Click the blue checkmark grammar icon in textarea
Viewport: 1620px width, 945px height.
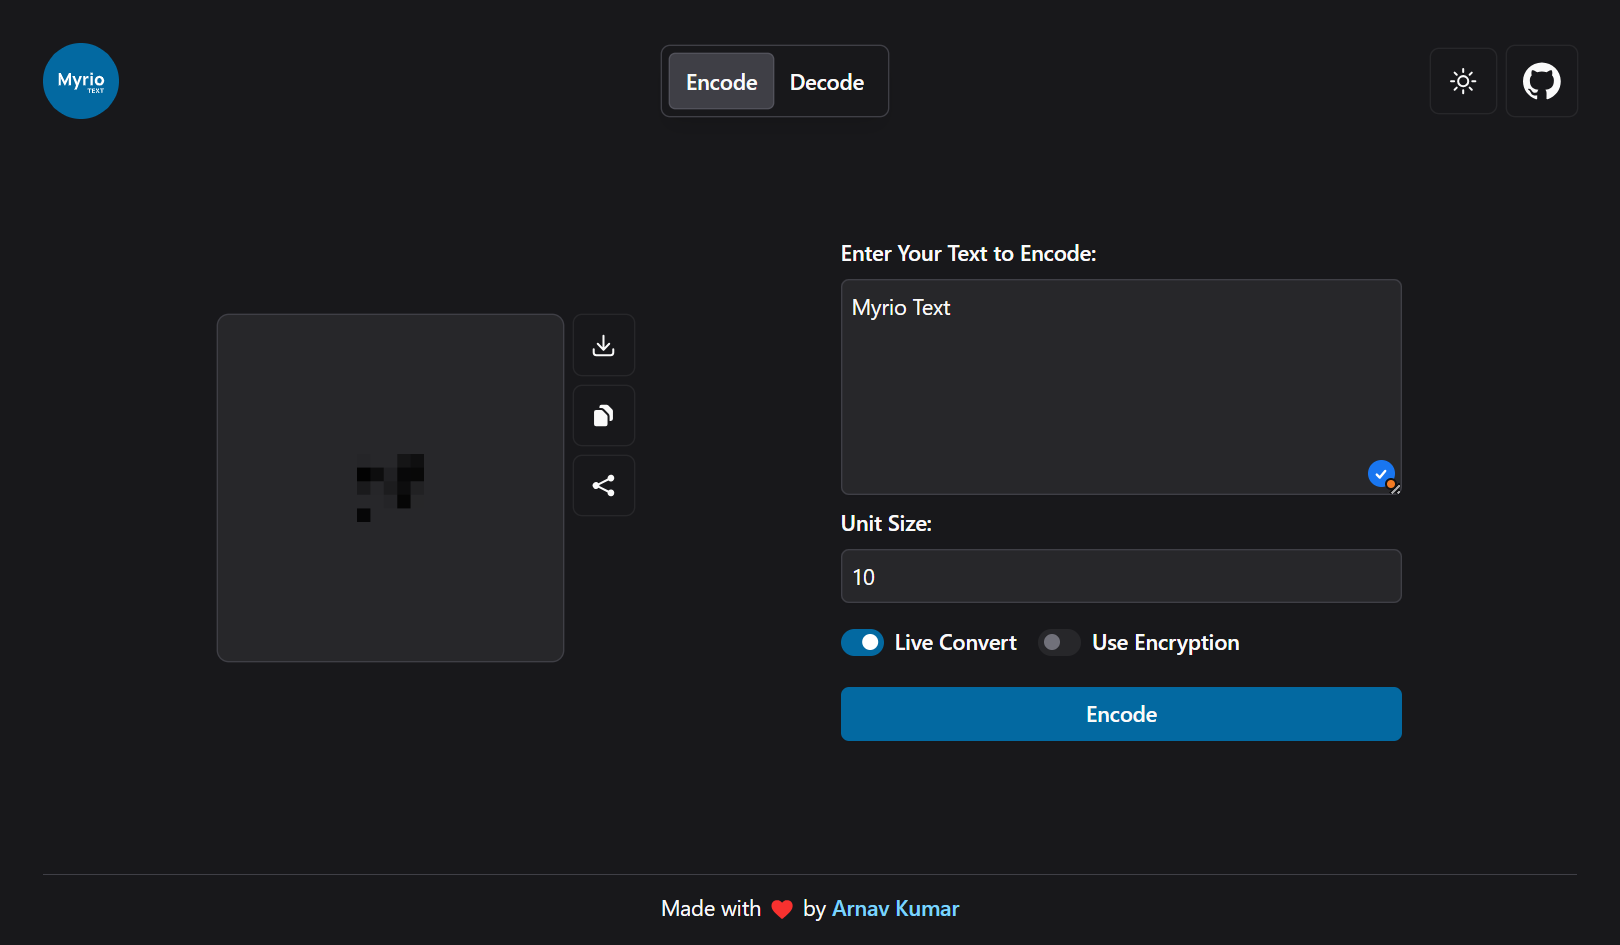1381,473
